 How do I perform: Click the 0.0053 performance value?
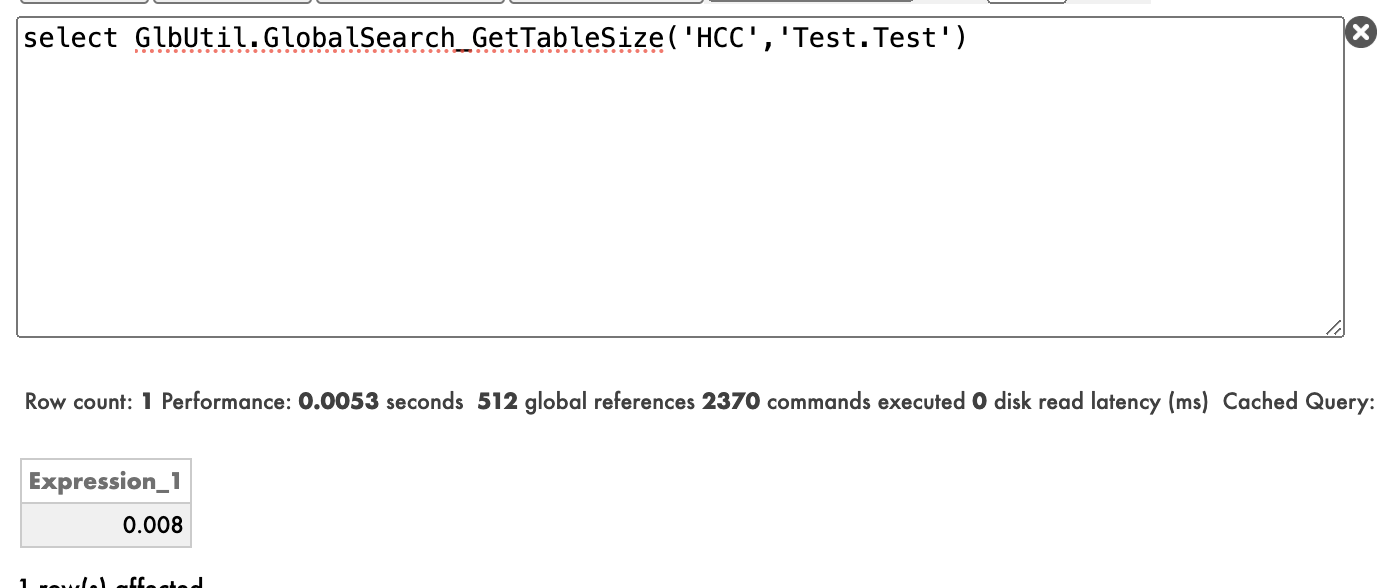[x=338, y=402]
